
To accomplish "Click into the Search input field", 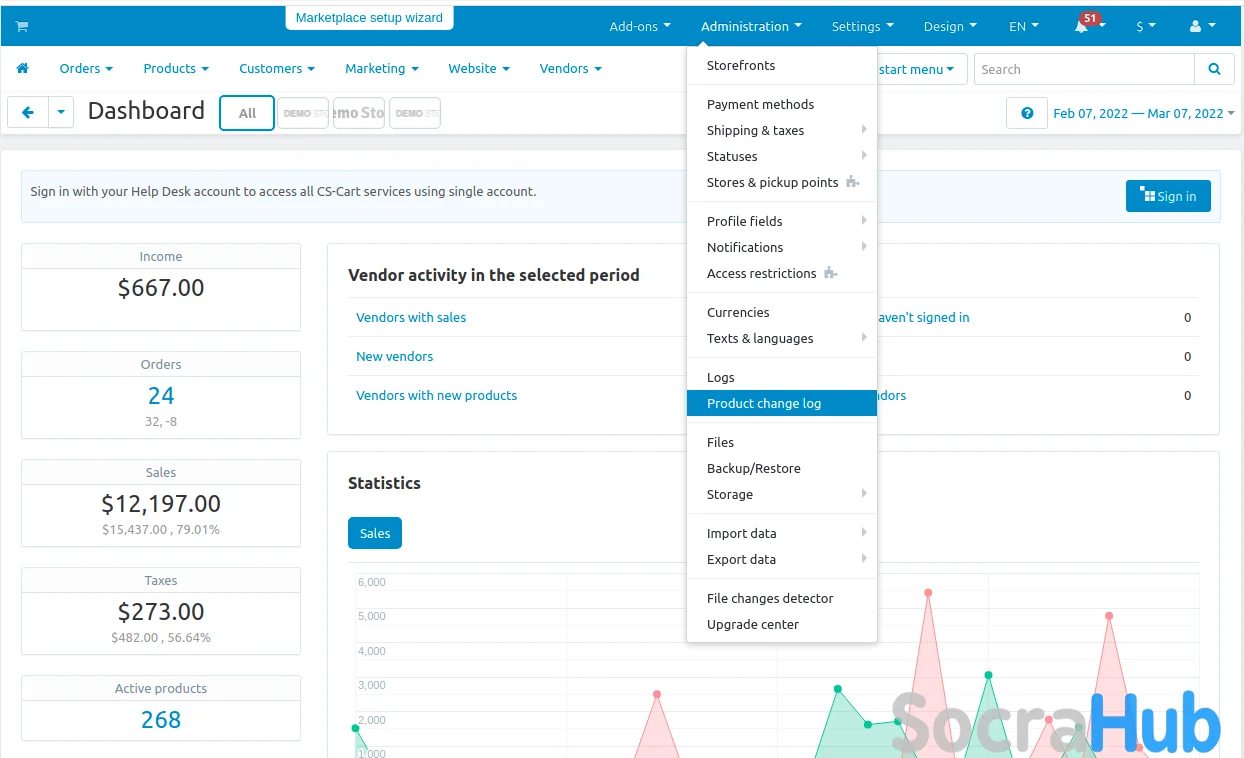I will click(x=1083, y=69).
